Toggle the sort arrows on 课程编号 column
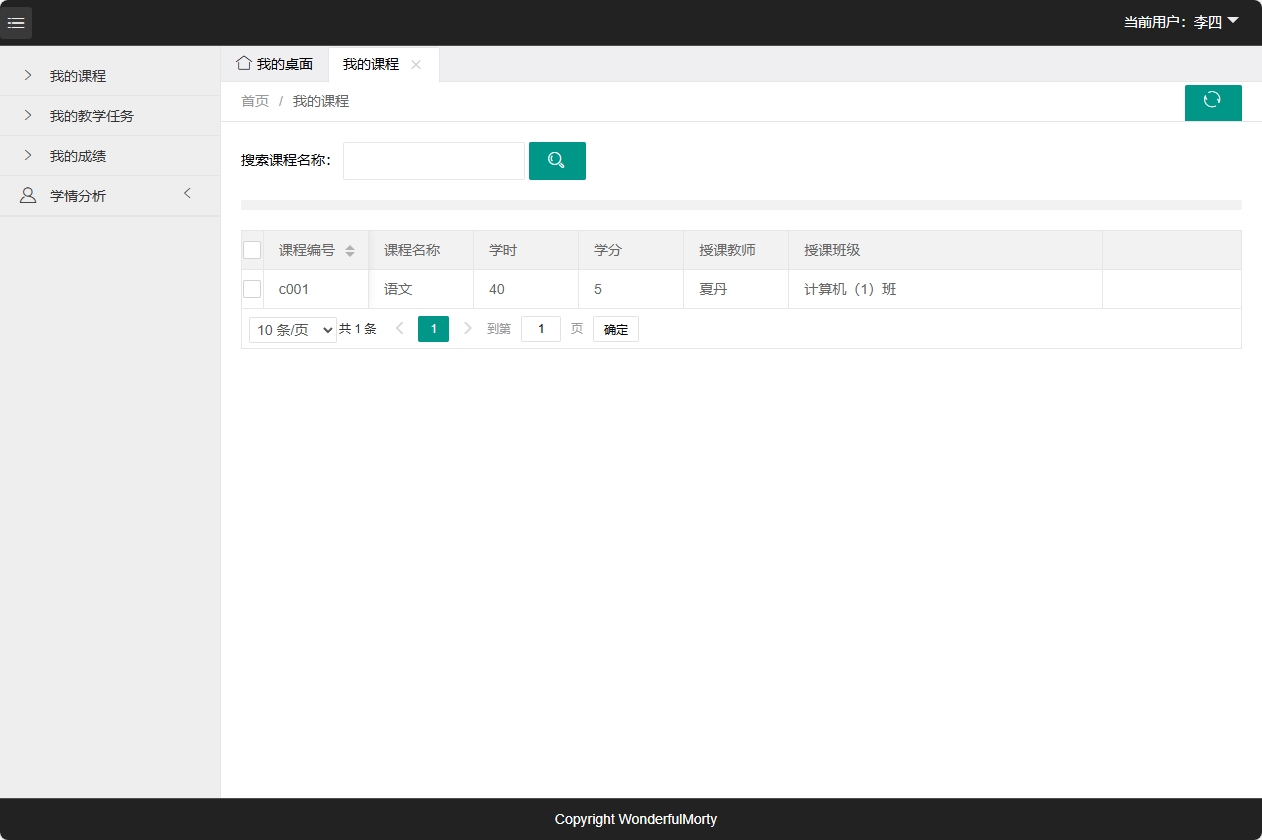1262x840 pixels. [349, 250]
